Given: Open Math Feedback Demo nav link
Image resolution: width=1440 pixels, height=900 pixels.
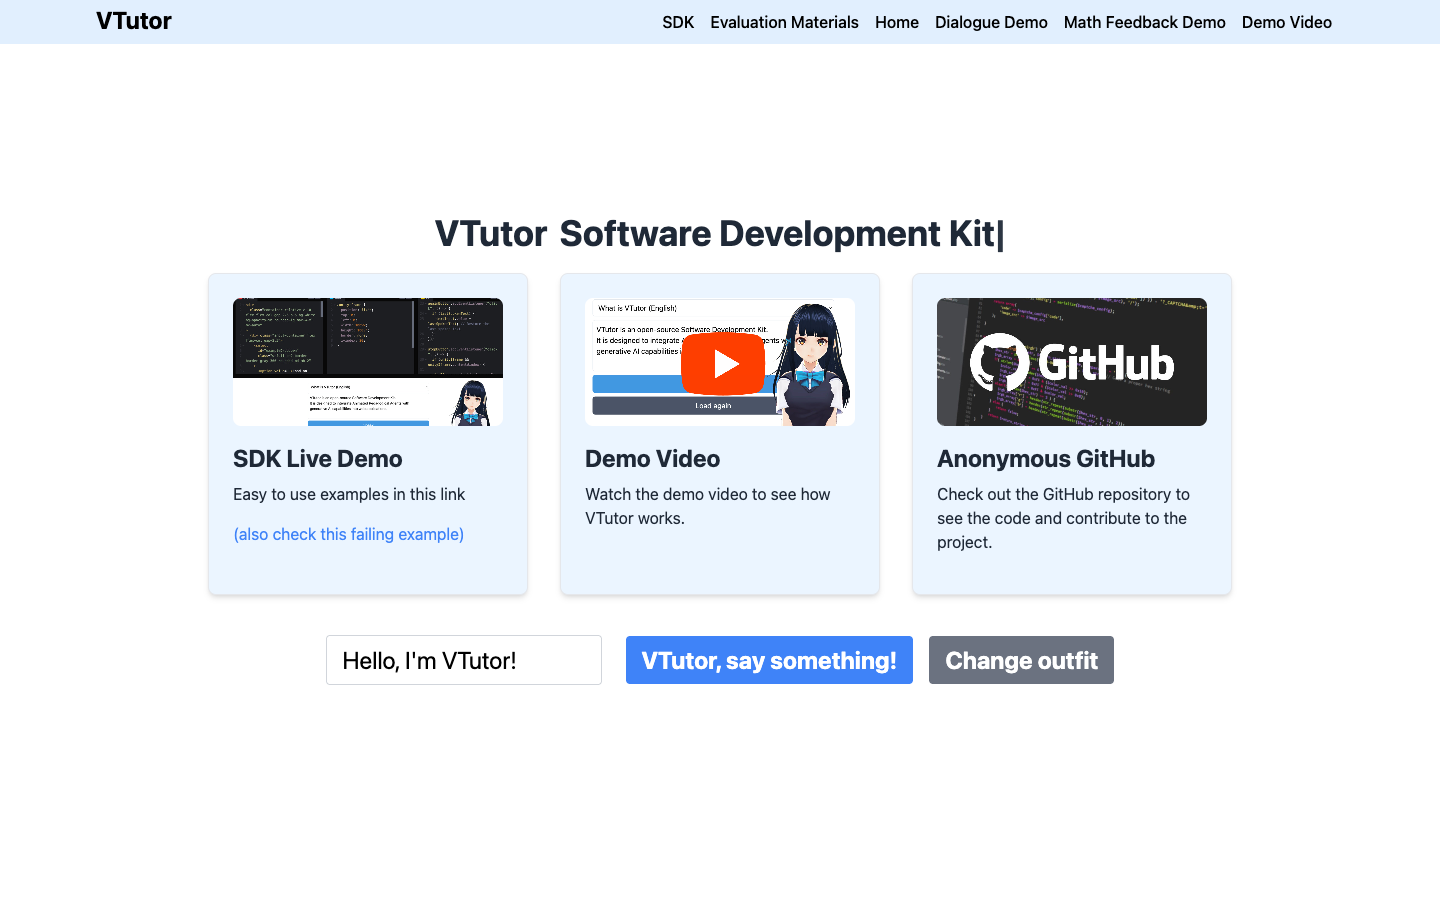Looking at the screenshot, I should point(1145,22).
